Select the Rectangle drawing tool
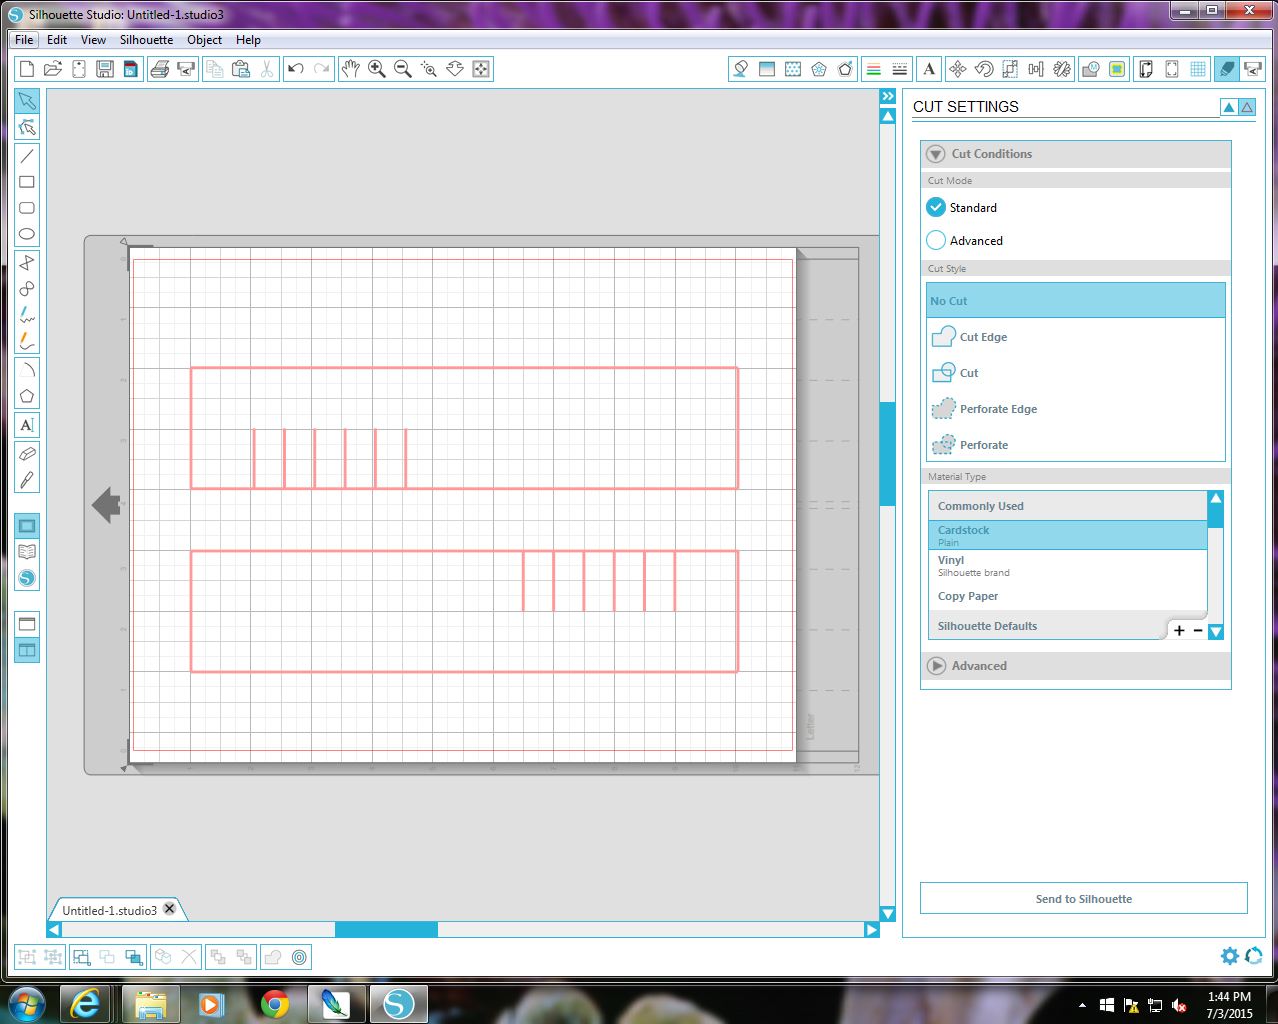Screen dimensions: 1278x1024 click(x=27, y=182)
